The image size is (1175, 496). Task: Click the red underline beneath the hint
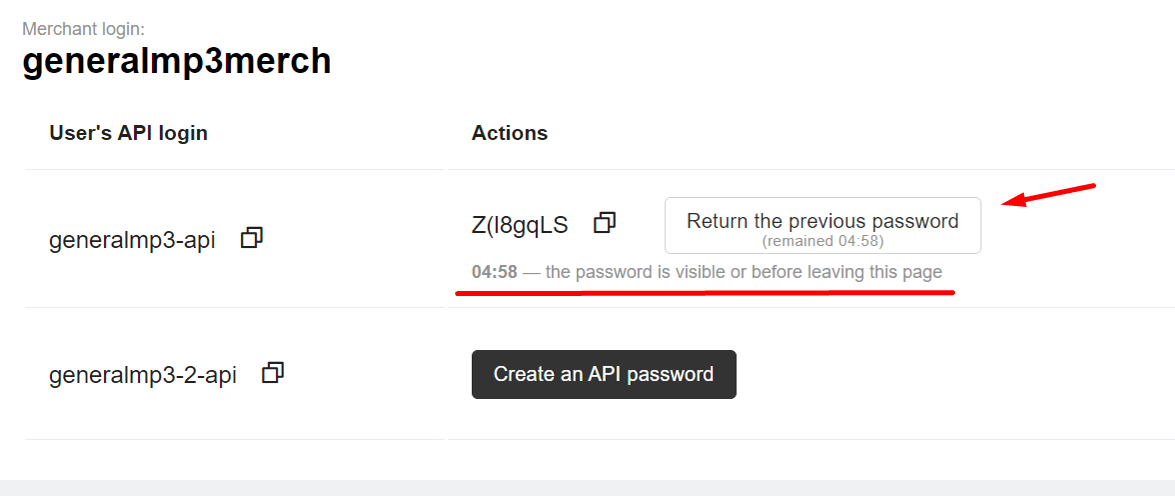click(705, 293)
